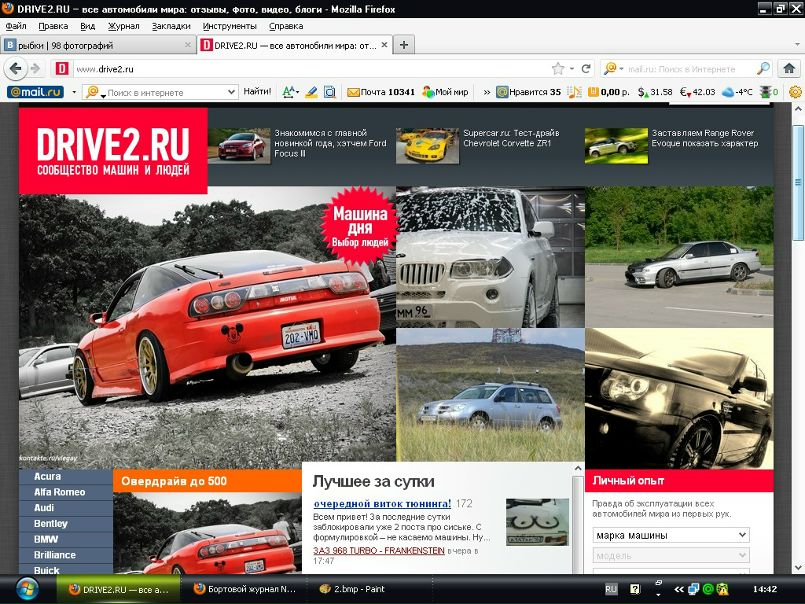The height and width of the screenshot is (604, 805).
Task: Bookmark this page with the star icon
Action: click(x=558, y=69)
